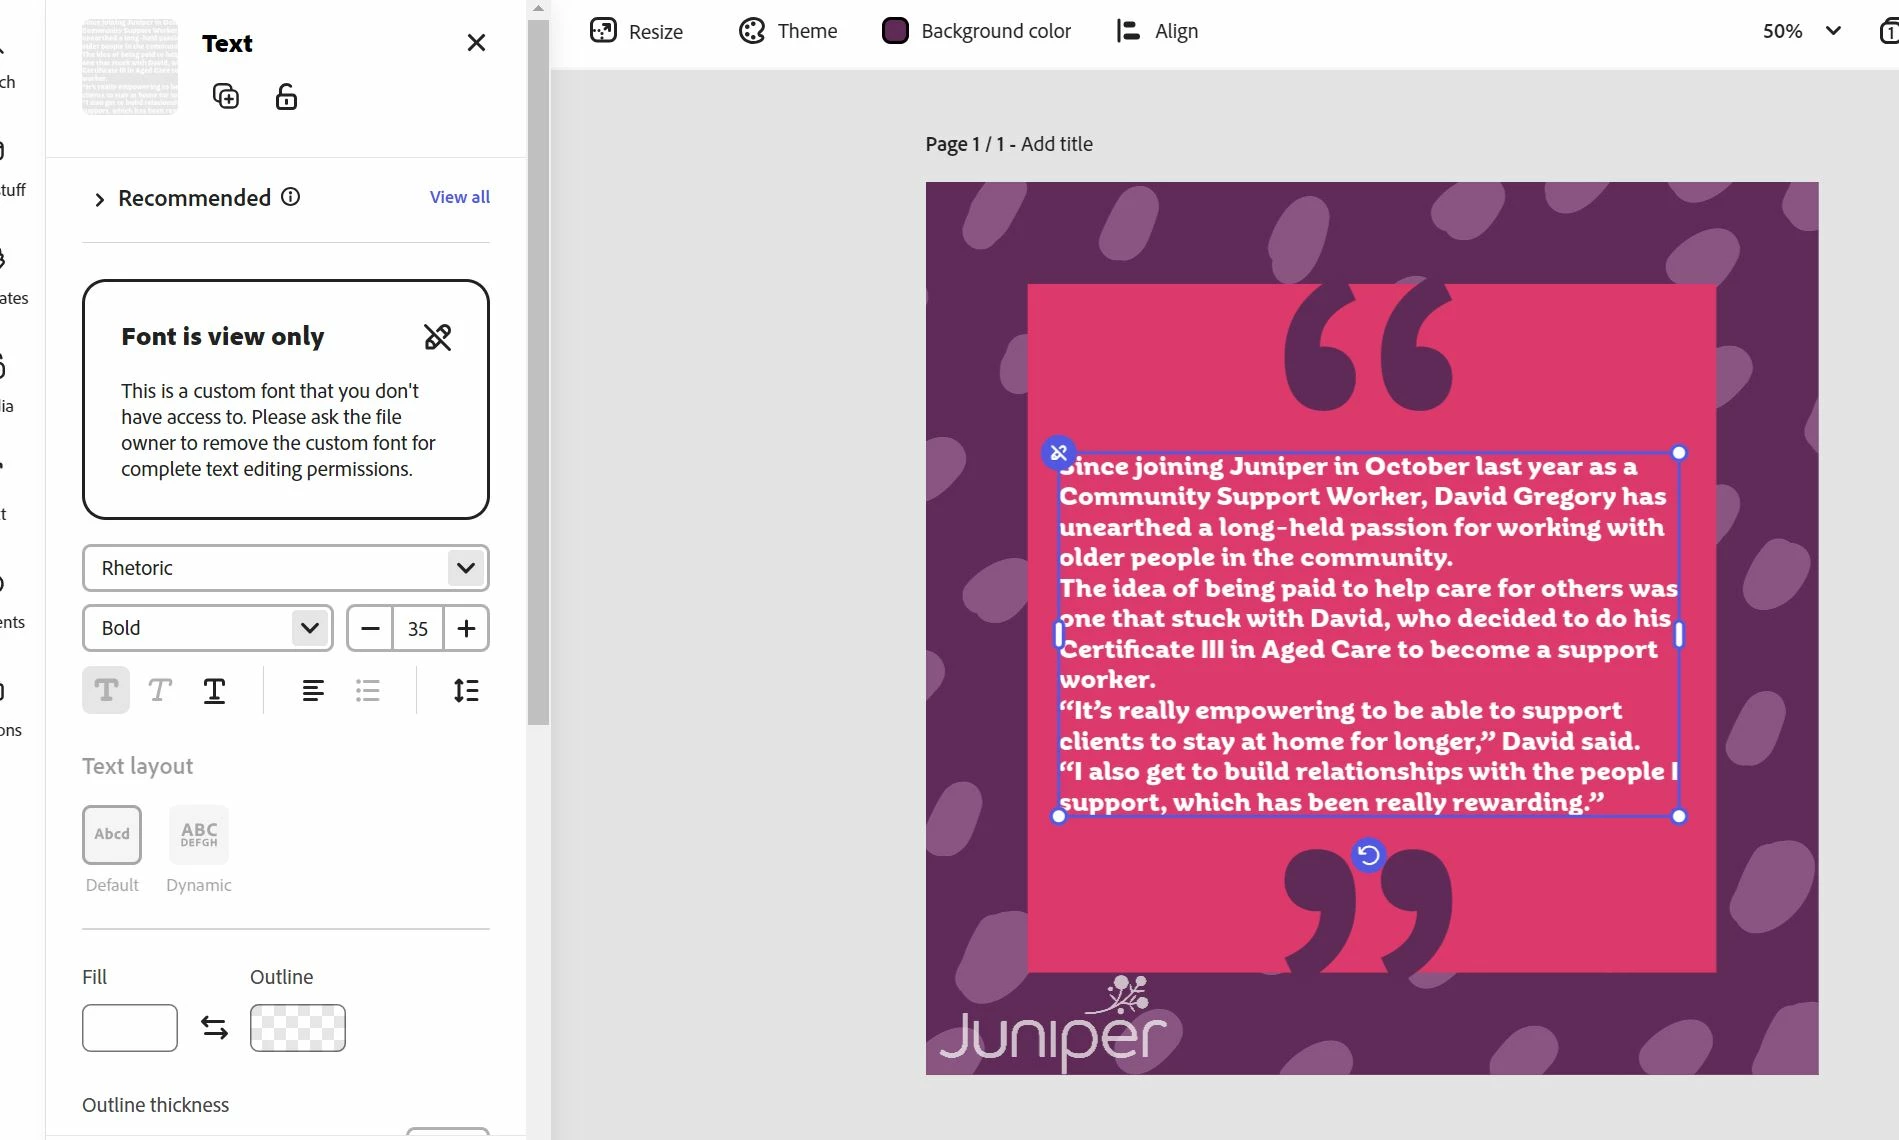This screenshot has height=1140, width=1899.
Task: Click the font size field showing 35
Action: pyautogui.click(x=418, y=628)
